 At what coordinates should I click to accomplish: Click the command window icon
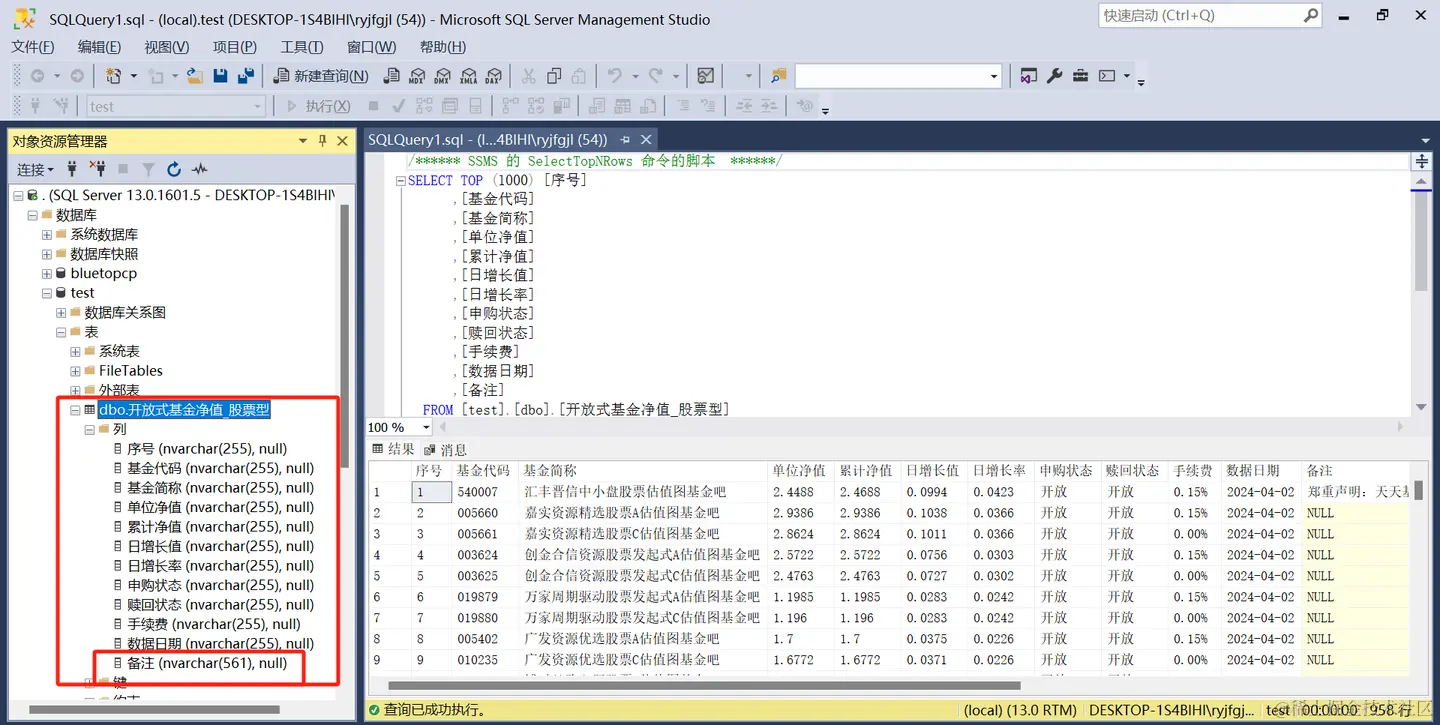[x=1107, y=76]
